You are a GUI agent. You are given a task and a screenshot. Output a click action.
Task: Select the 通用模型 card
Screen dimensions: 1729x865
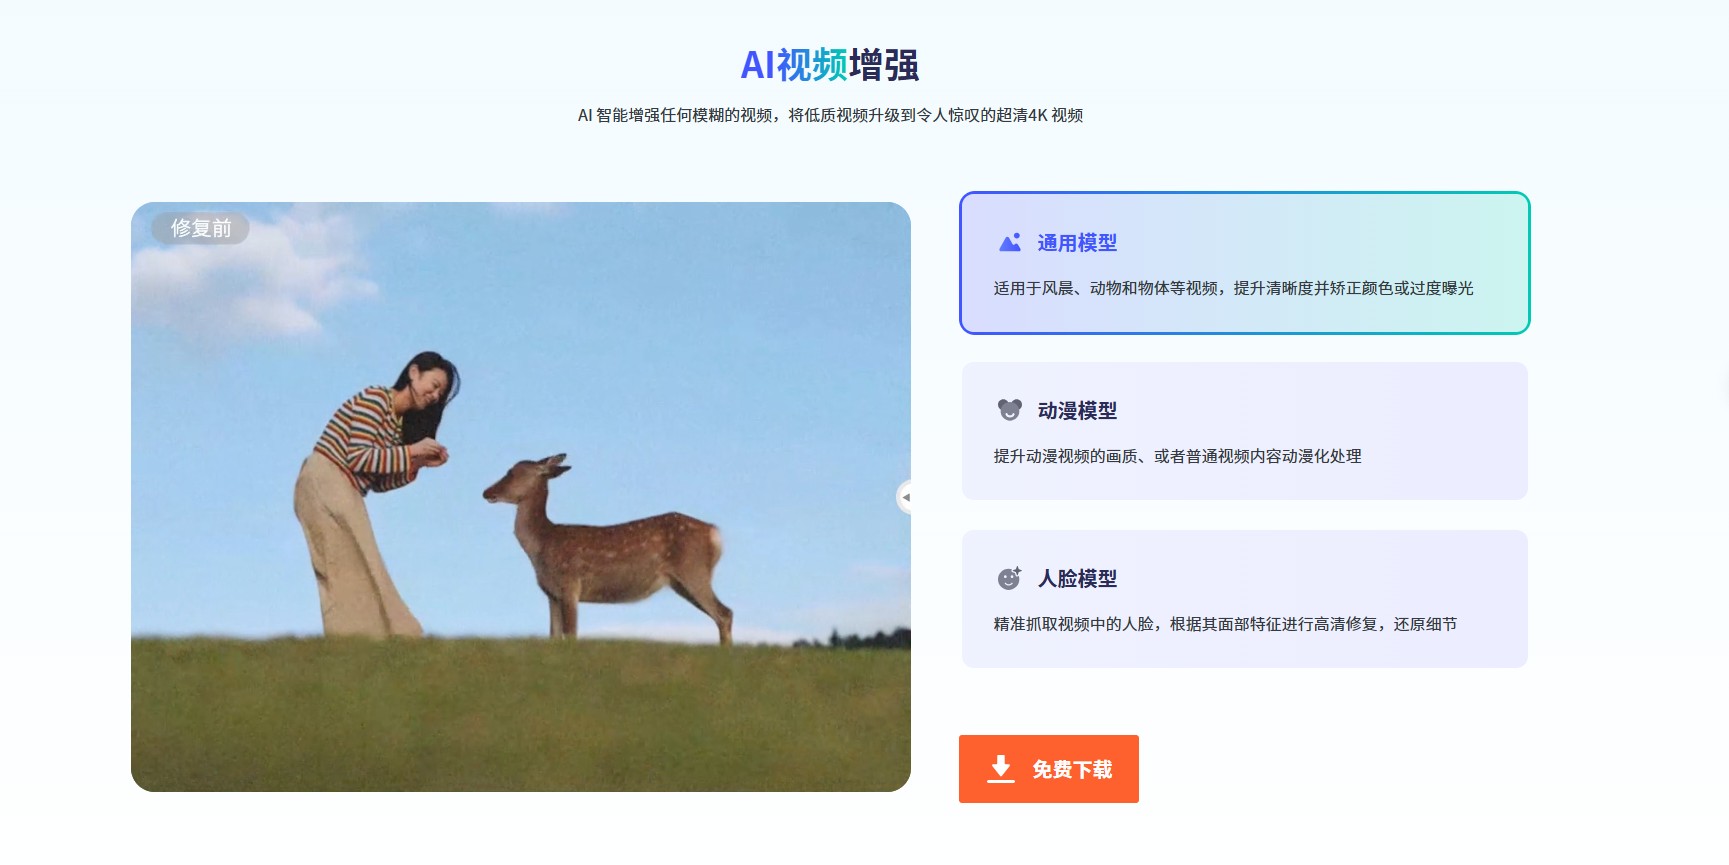[1244, 263]
